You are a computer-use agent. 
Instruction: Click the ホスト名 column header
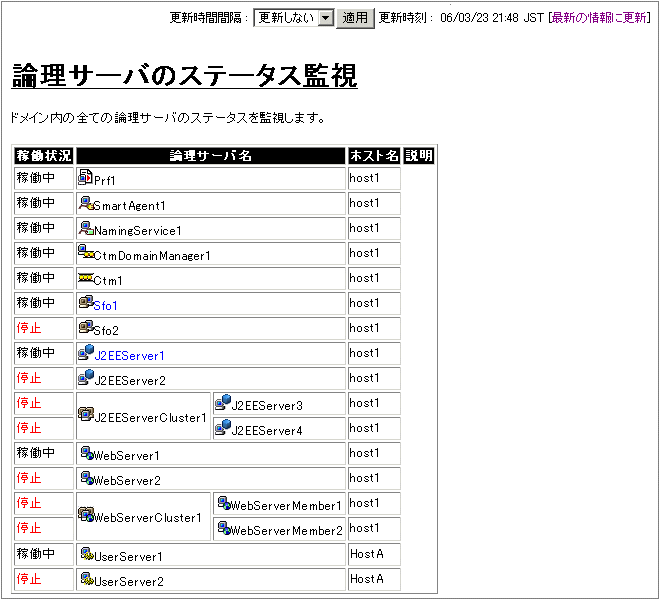point(374,155)
